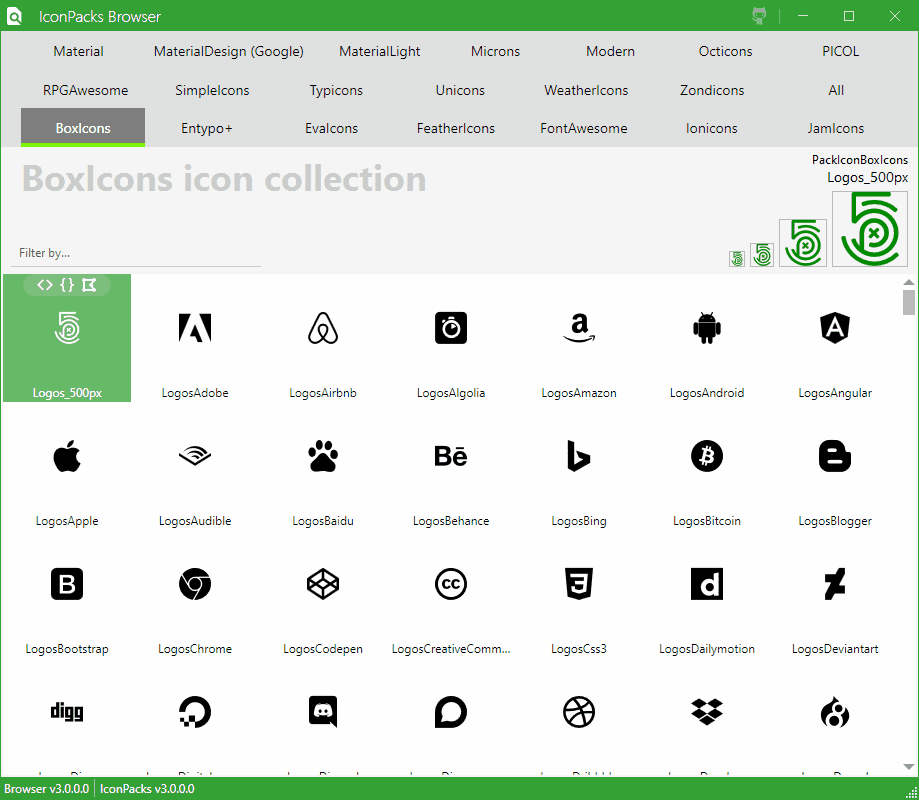Open the Modern icon pack tab
The width and height of the screenshot is (919, 800).
coord(610,52)
